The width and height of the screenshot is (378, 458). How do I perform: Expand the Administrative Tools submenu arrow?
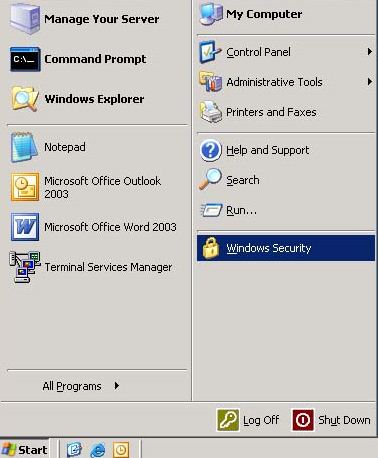(369, 82)
